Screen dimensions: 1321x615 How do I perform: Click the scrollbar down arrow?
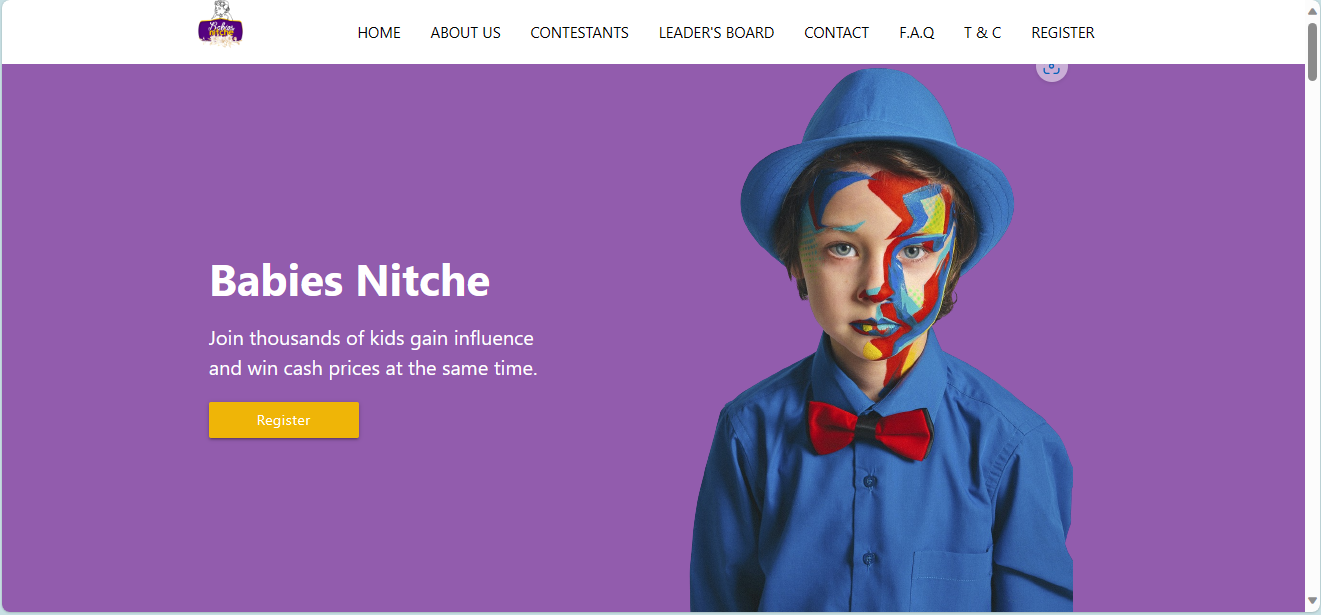pos(1312,601)
